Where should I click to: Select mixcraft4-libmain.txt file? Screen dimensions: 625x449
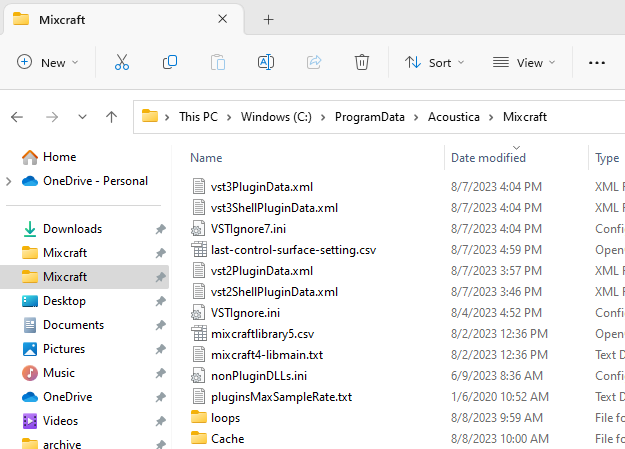coord(267,355)
